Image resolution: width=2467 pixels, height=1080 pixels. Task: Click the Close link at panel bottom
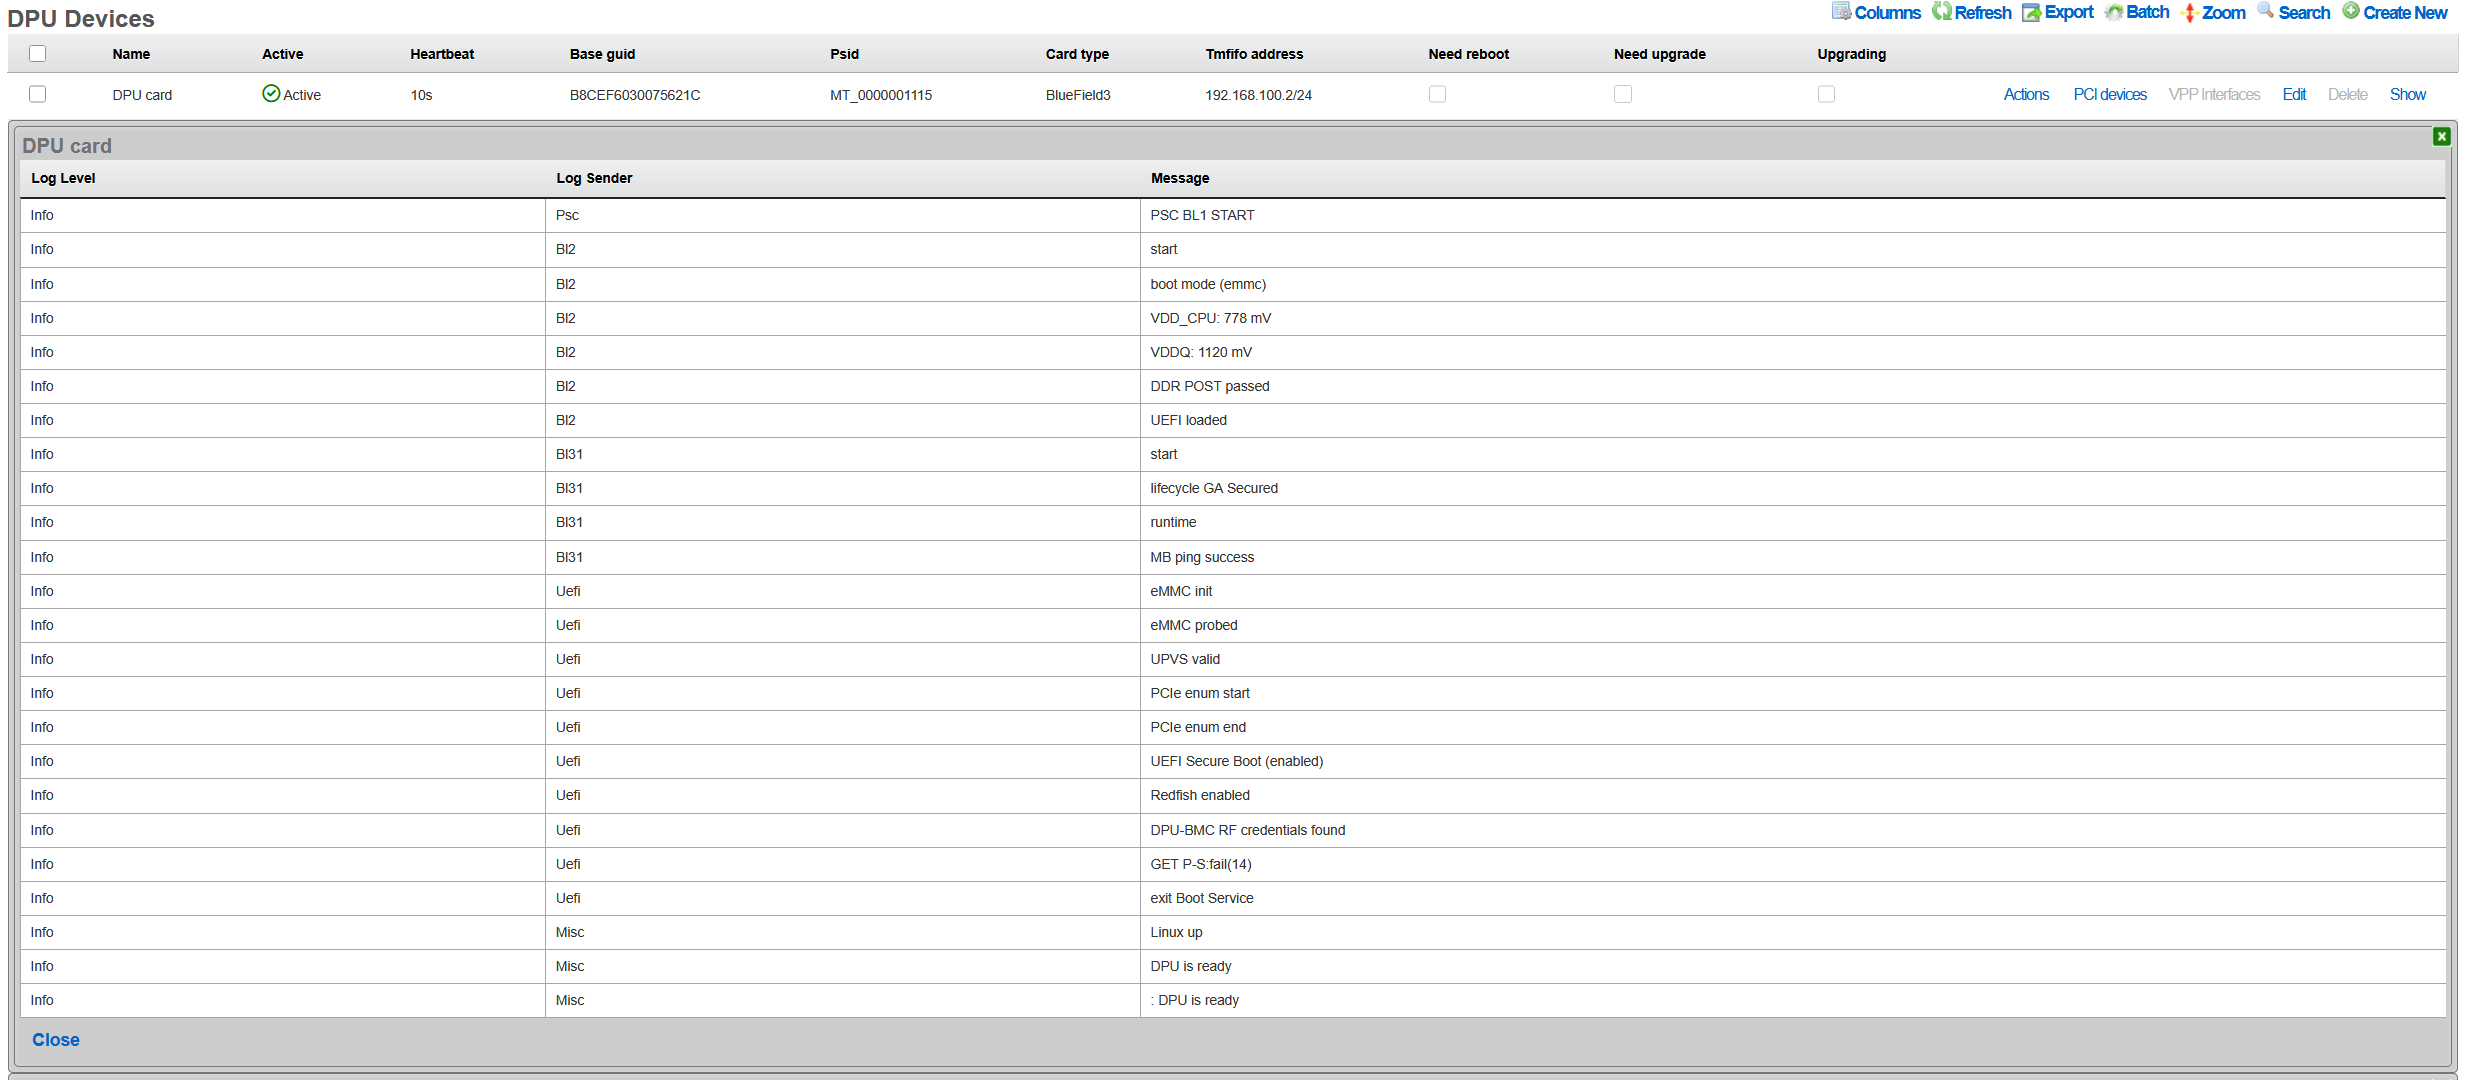tap(56, 1040)
